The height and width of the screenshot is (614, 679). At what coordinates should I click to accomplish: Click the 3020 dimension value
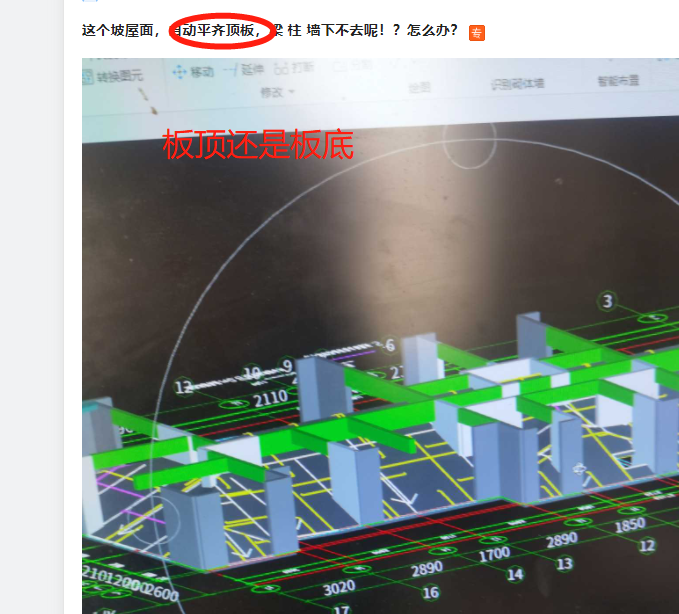[x=339, y=588]
